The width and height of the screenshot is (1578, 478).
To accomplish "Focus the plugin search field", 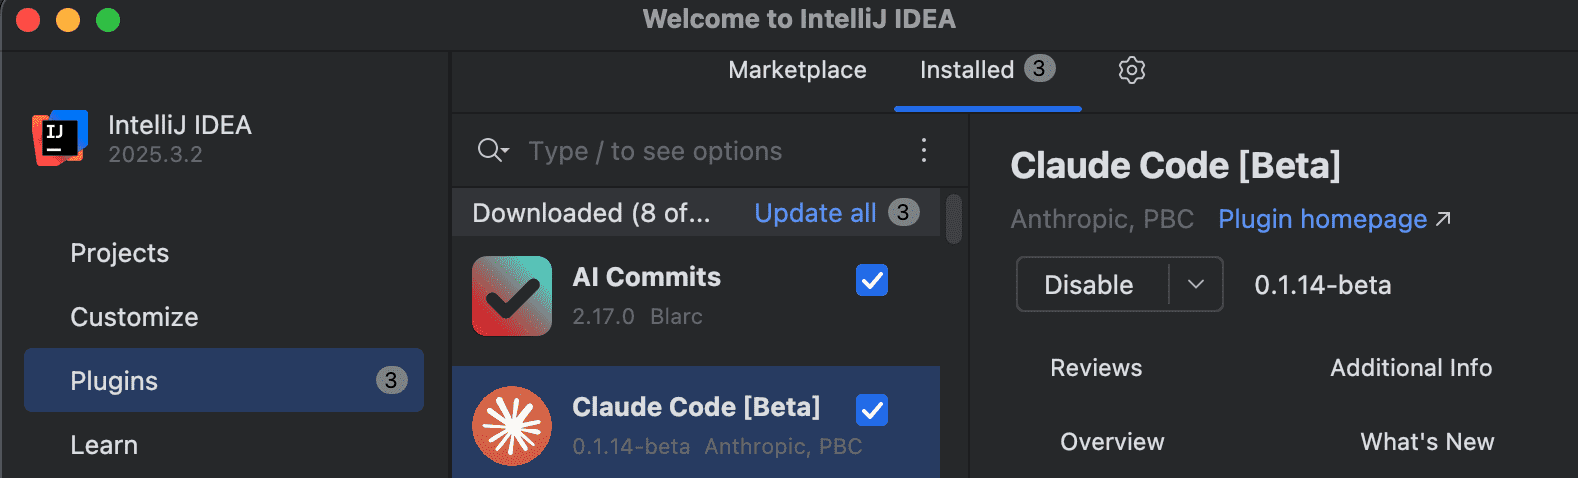I will point(700,151).
